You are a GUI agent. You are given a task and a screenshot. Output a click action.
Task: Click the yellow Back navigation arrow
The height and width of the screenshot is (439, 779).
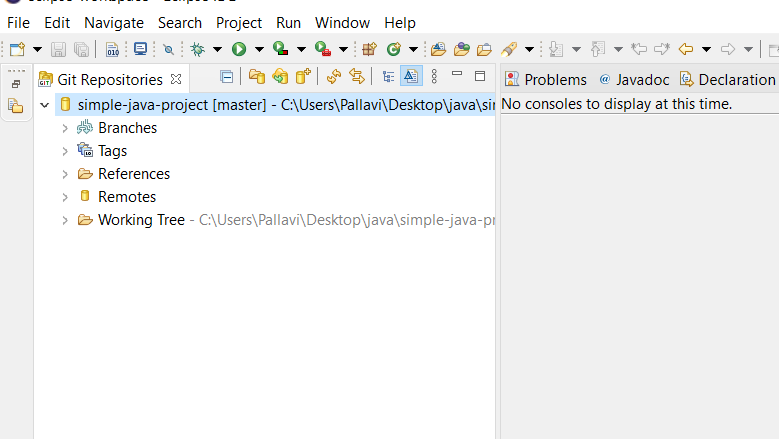[686, 49]
